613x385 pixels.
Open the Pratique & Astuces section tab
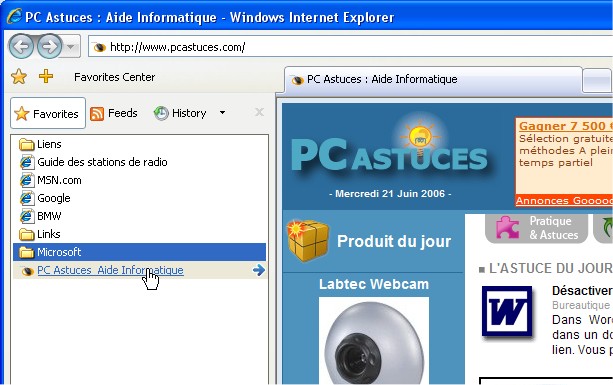coord(536,228)
